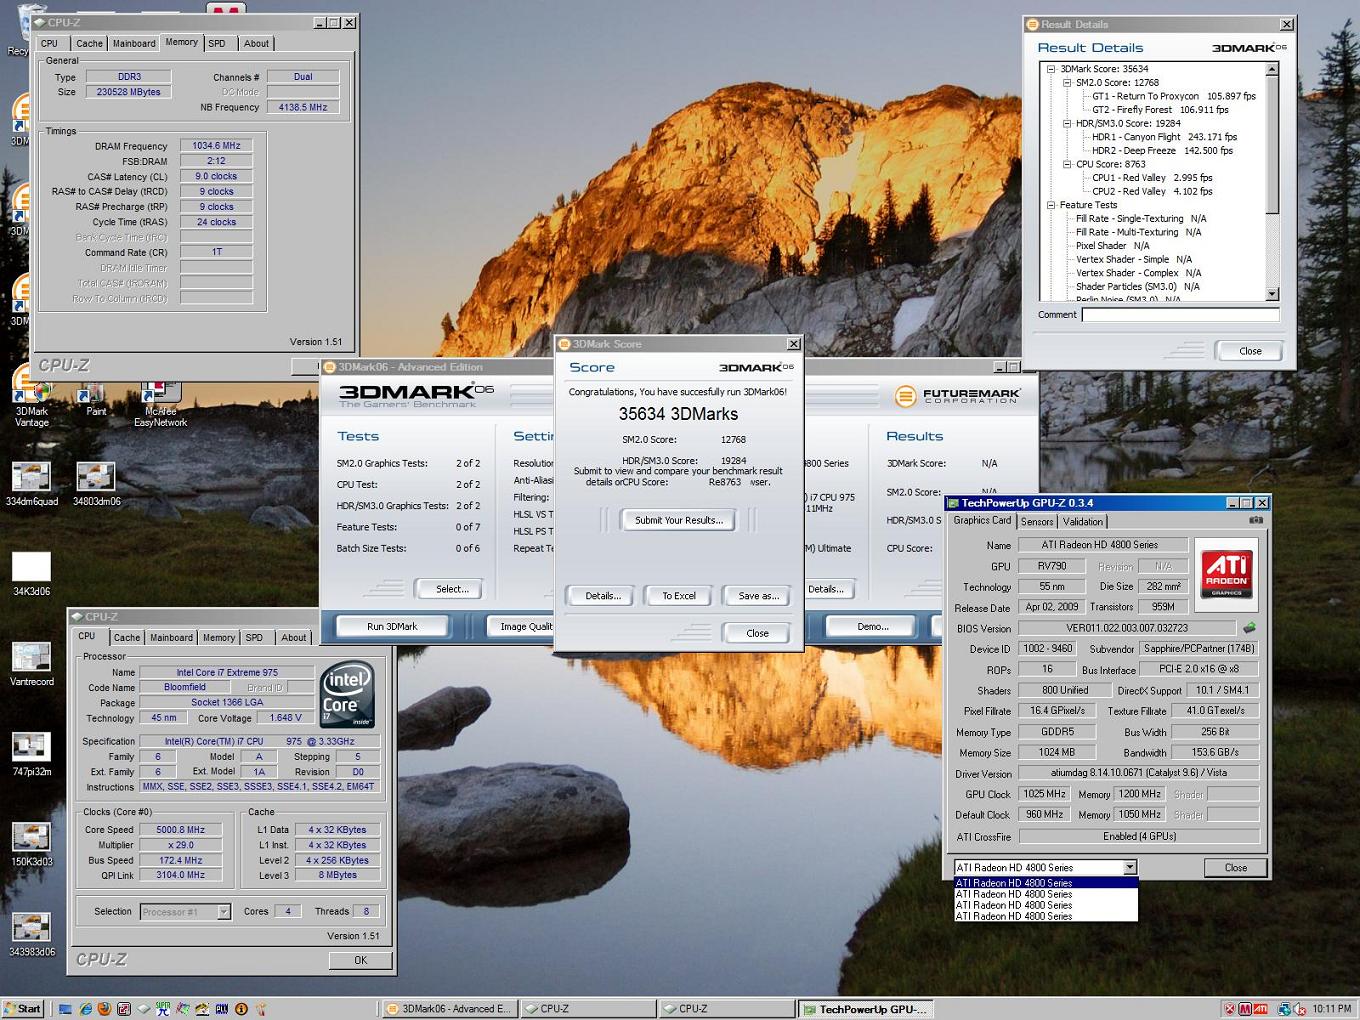Click OK in bottom CPU-Z window

coord(360,960)
